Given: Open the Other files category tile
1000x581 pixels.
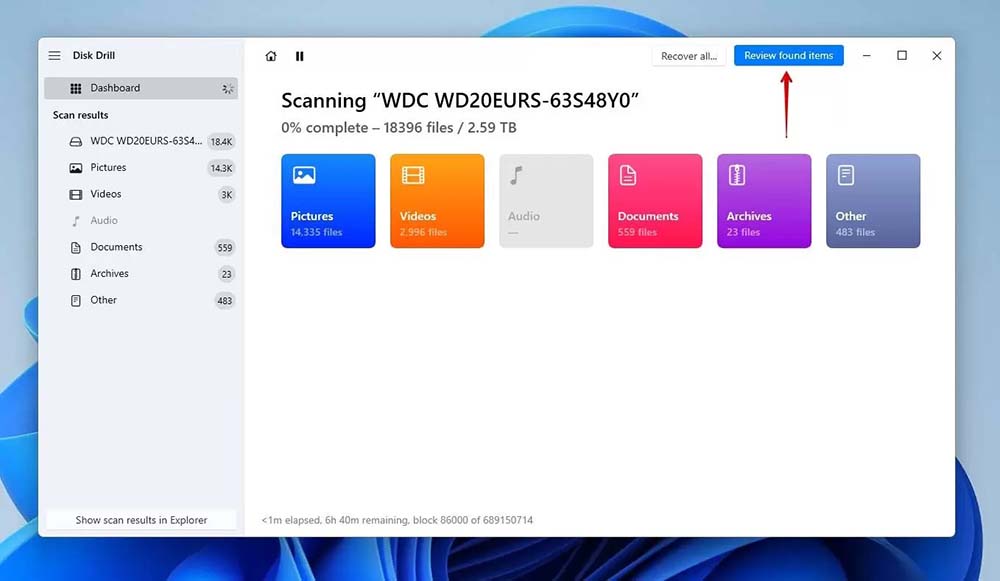Looking at the screenshot, I should point(873,201).
